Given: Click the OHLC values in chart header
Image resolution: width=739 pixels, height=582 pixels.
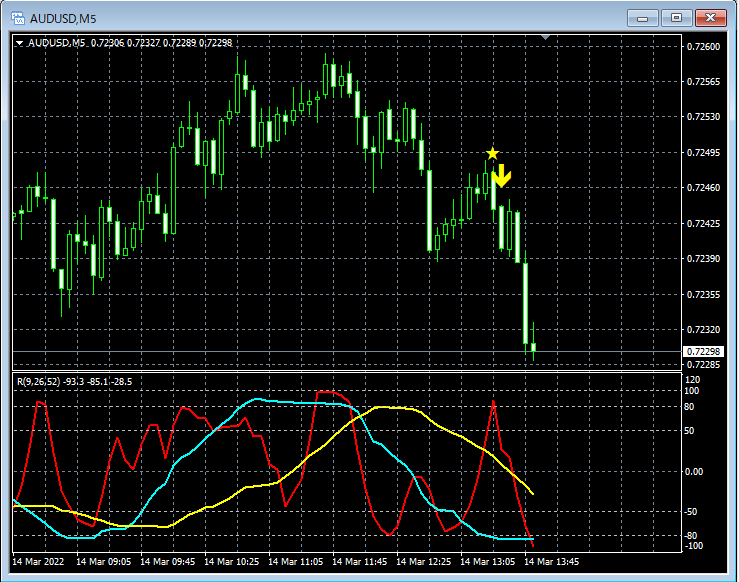Looking at the screenshot, I should coord(162,43).
